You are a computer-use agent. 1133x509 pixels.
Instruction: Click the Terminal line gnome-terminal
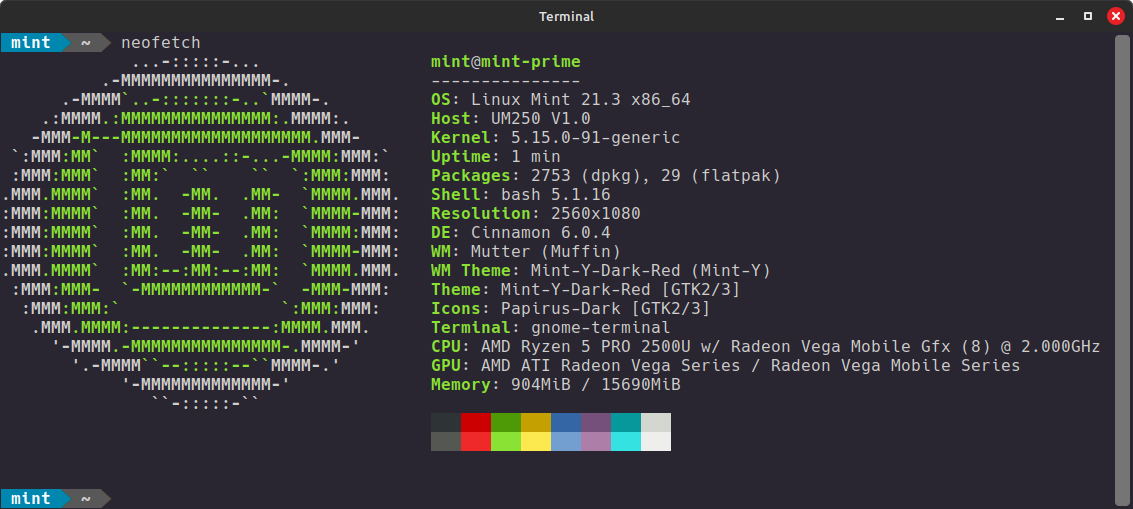tap(551, 328)
